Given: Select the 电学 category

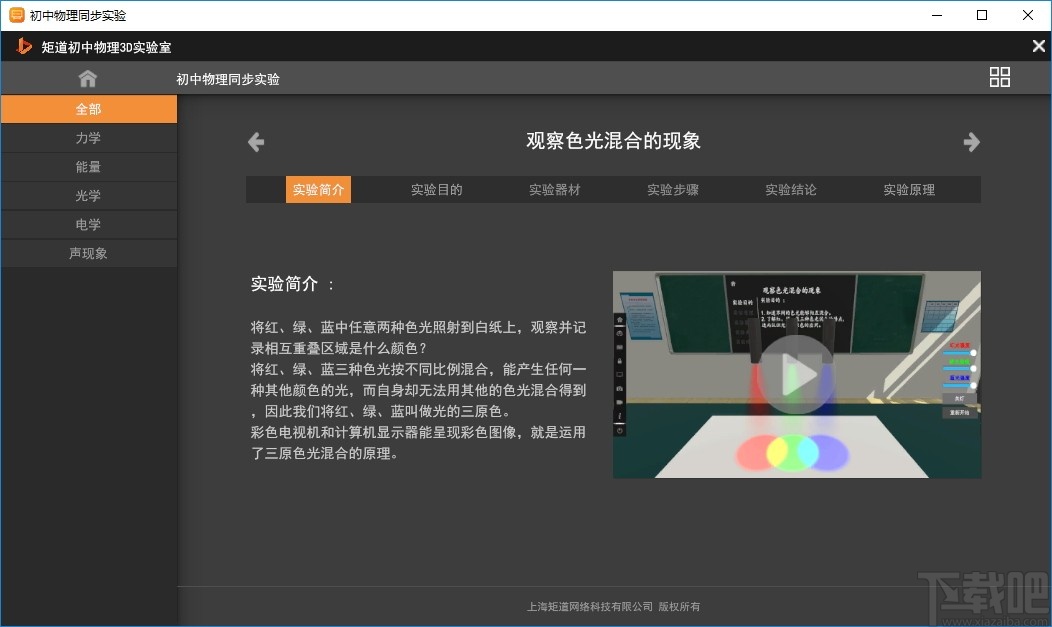Looking at the screenshot, I should click(x=88, y=224).
